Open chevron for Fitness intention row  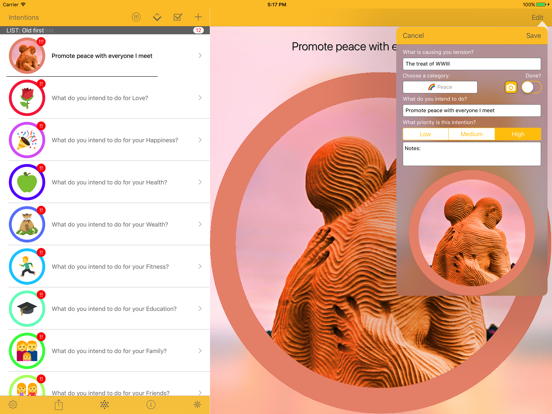(200, 266)
